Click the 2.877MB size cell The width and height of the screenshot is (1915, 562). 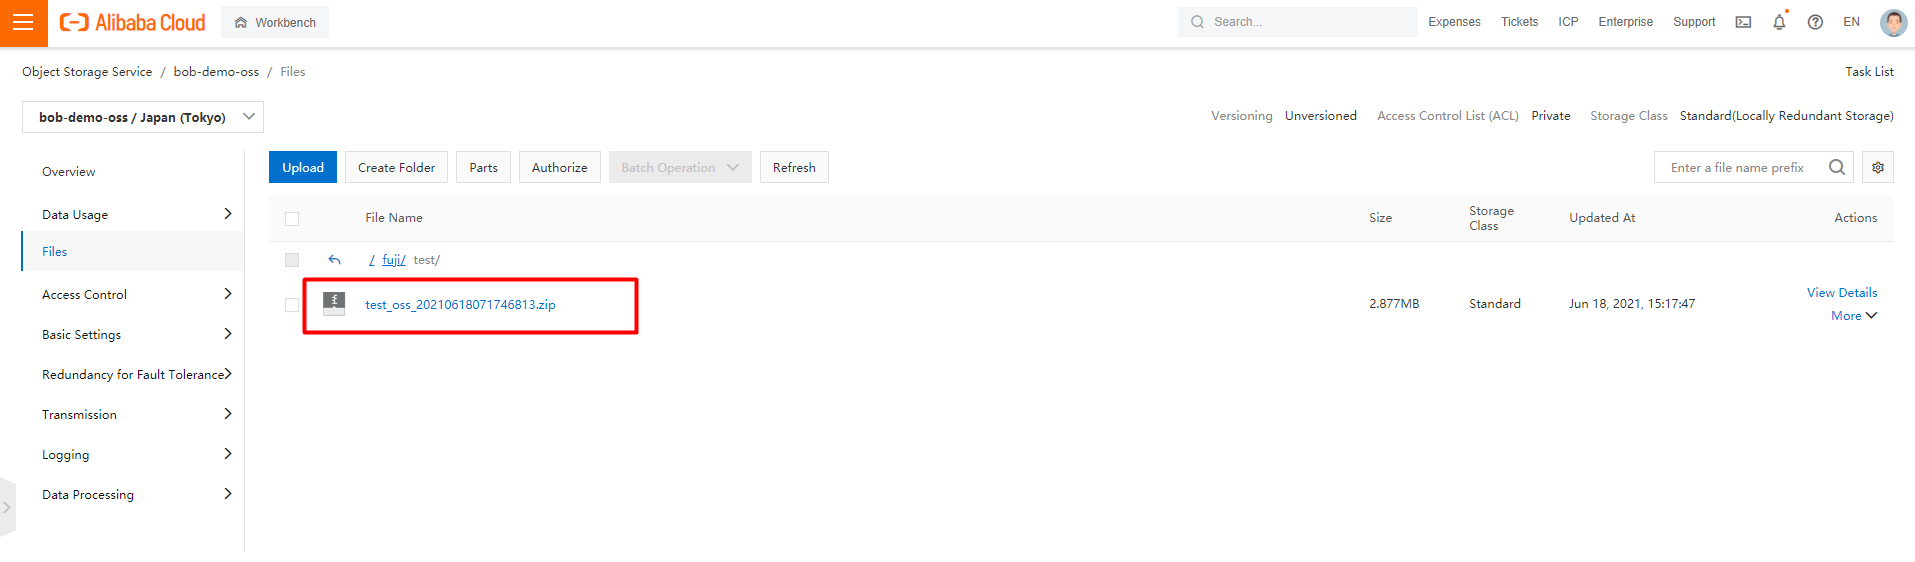pos(1394,304)
